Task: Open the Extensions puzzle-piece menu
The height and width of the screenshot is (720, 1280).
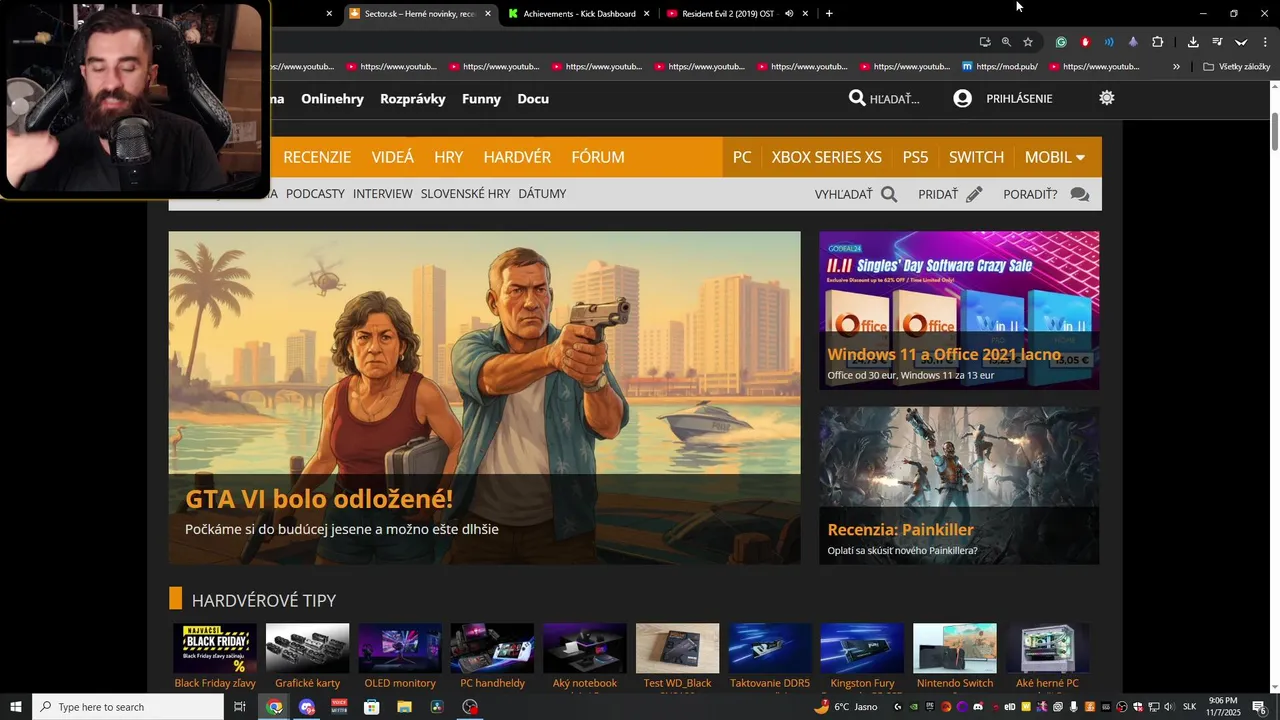Action: [1157, 42]
